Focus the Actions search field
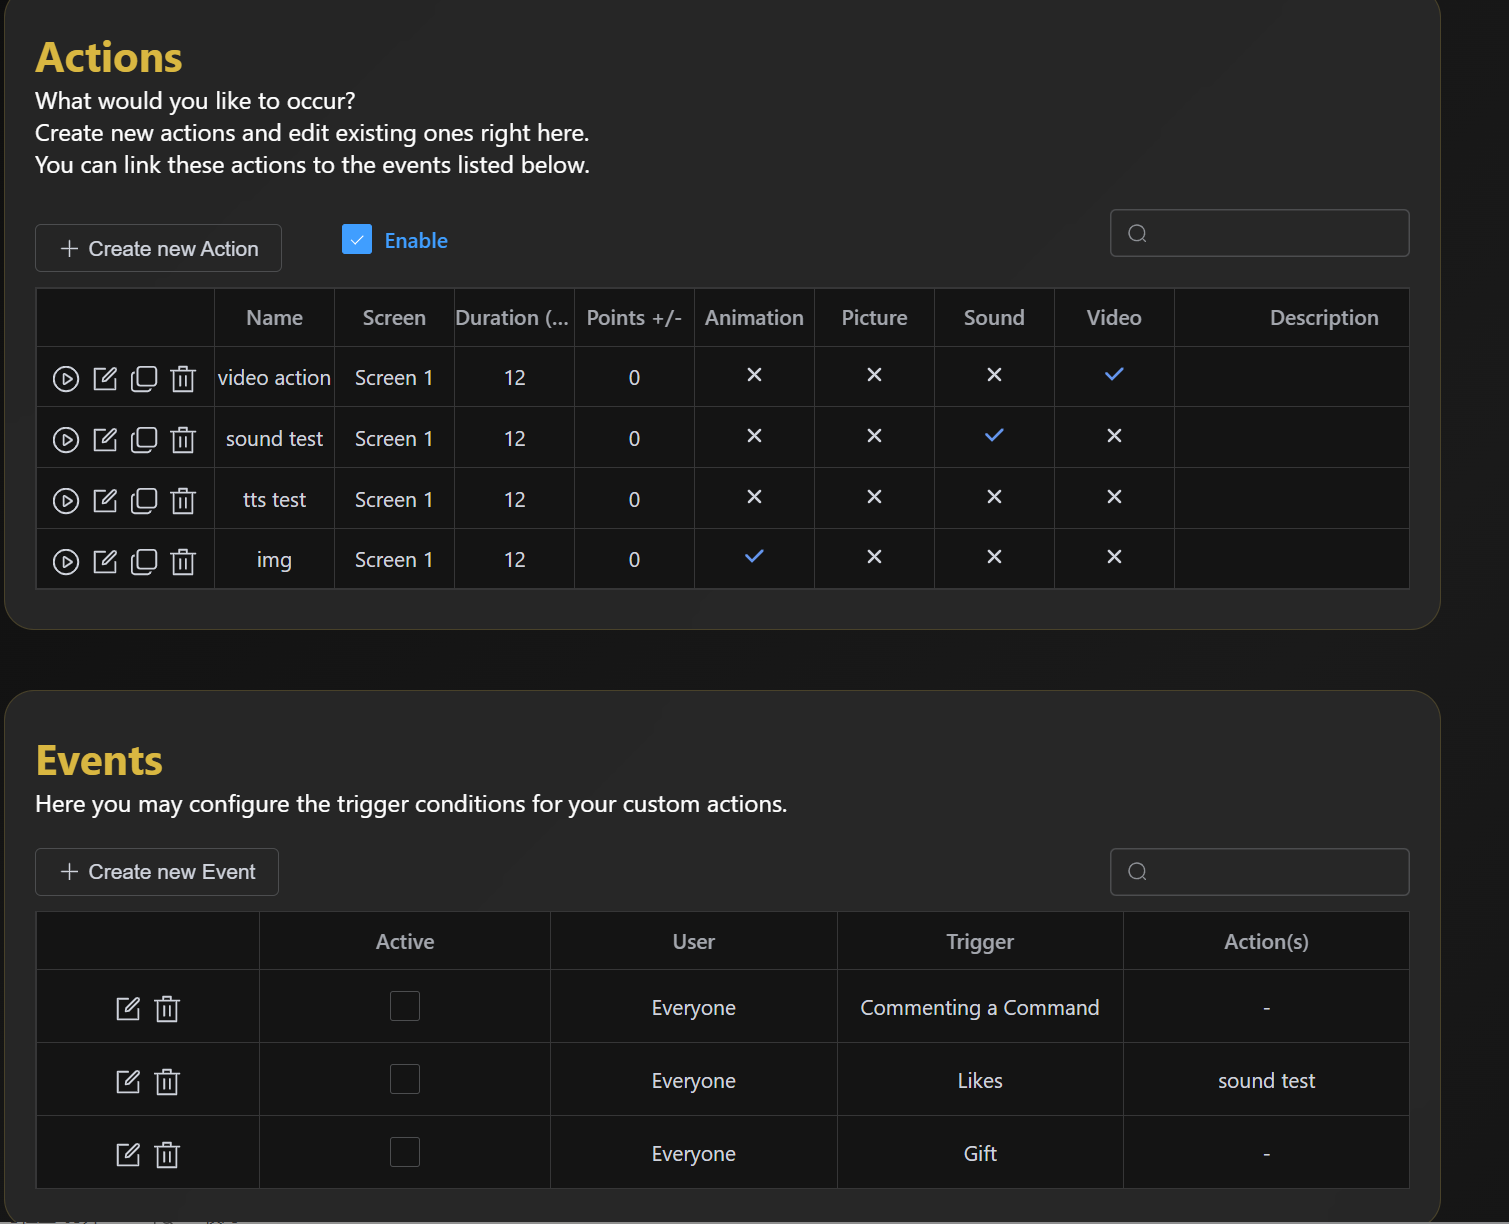The height and width of the screenshot is (1224, 1509). pyautogui.click(x=1260, y=233)
